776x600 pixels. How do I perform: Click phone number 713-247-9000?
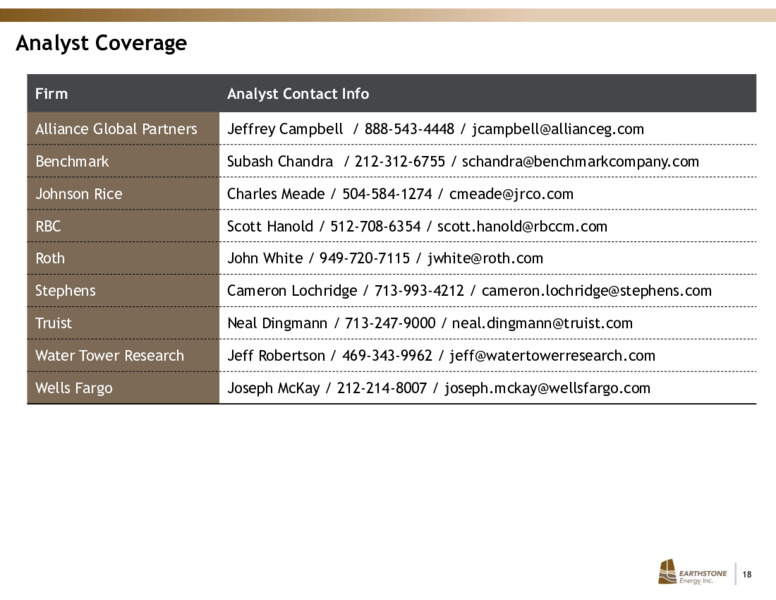[390, 323]
